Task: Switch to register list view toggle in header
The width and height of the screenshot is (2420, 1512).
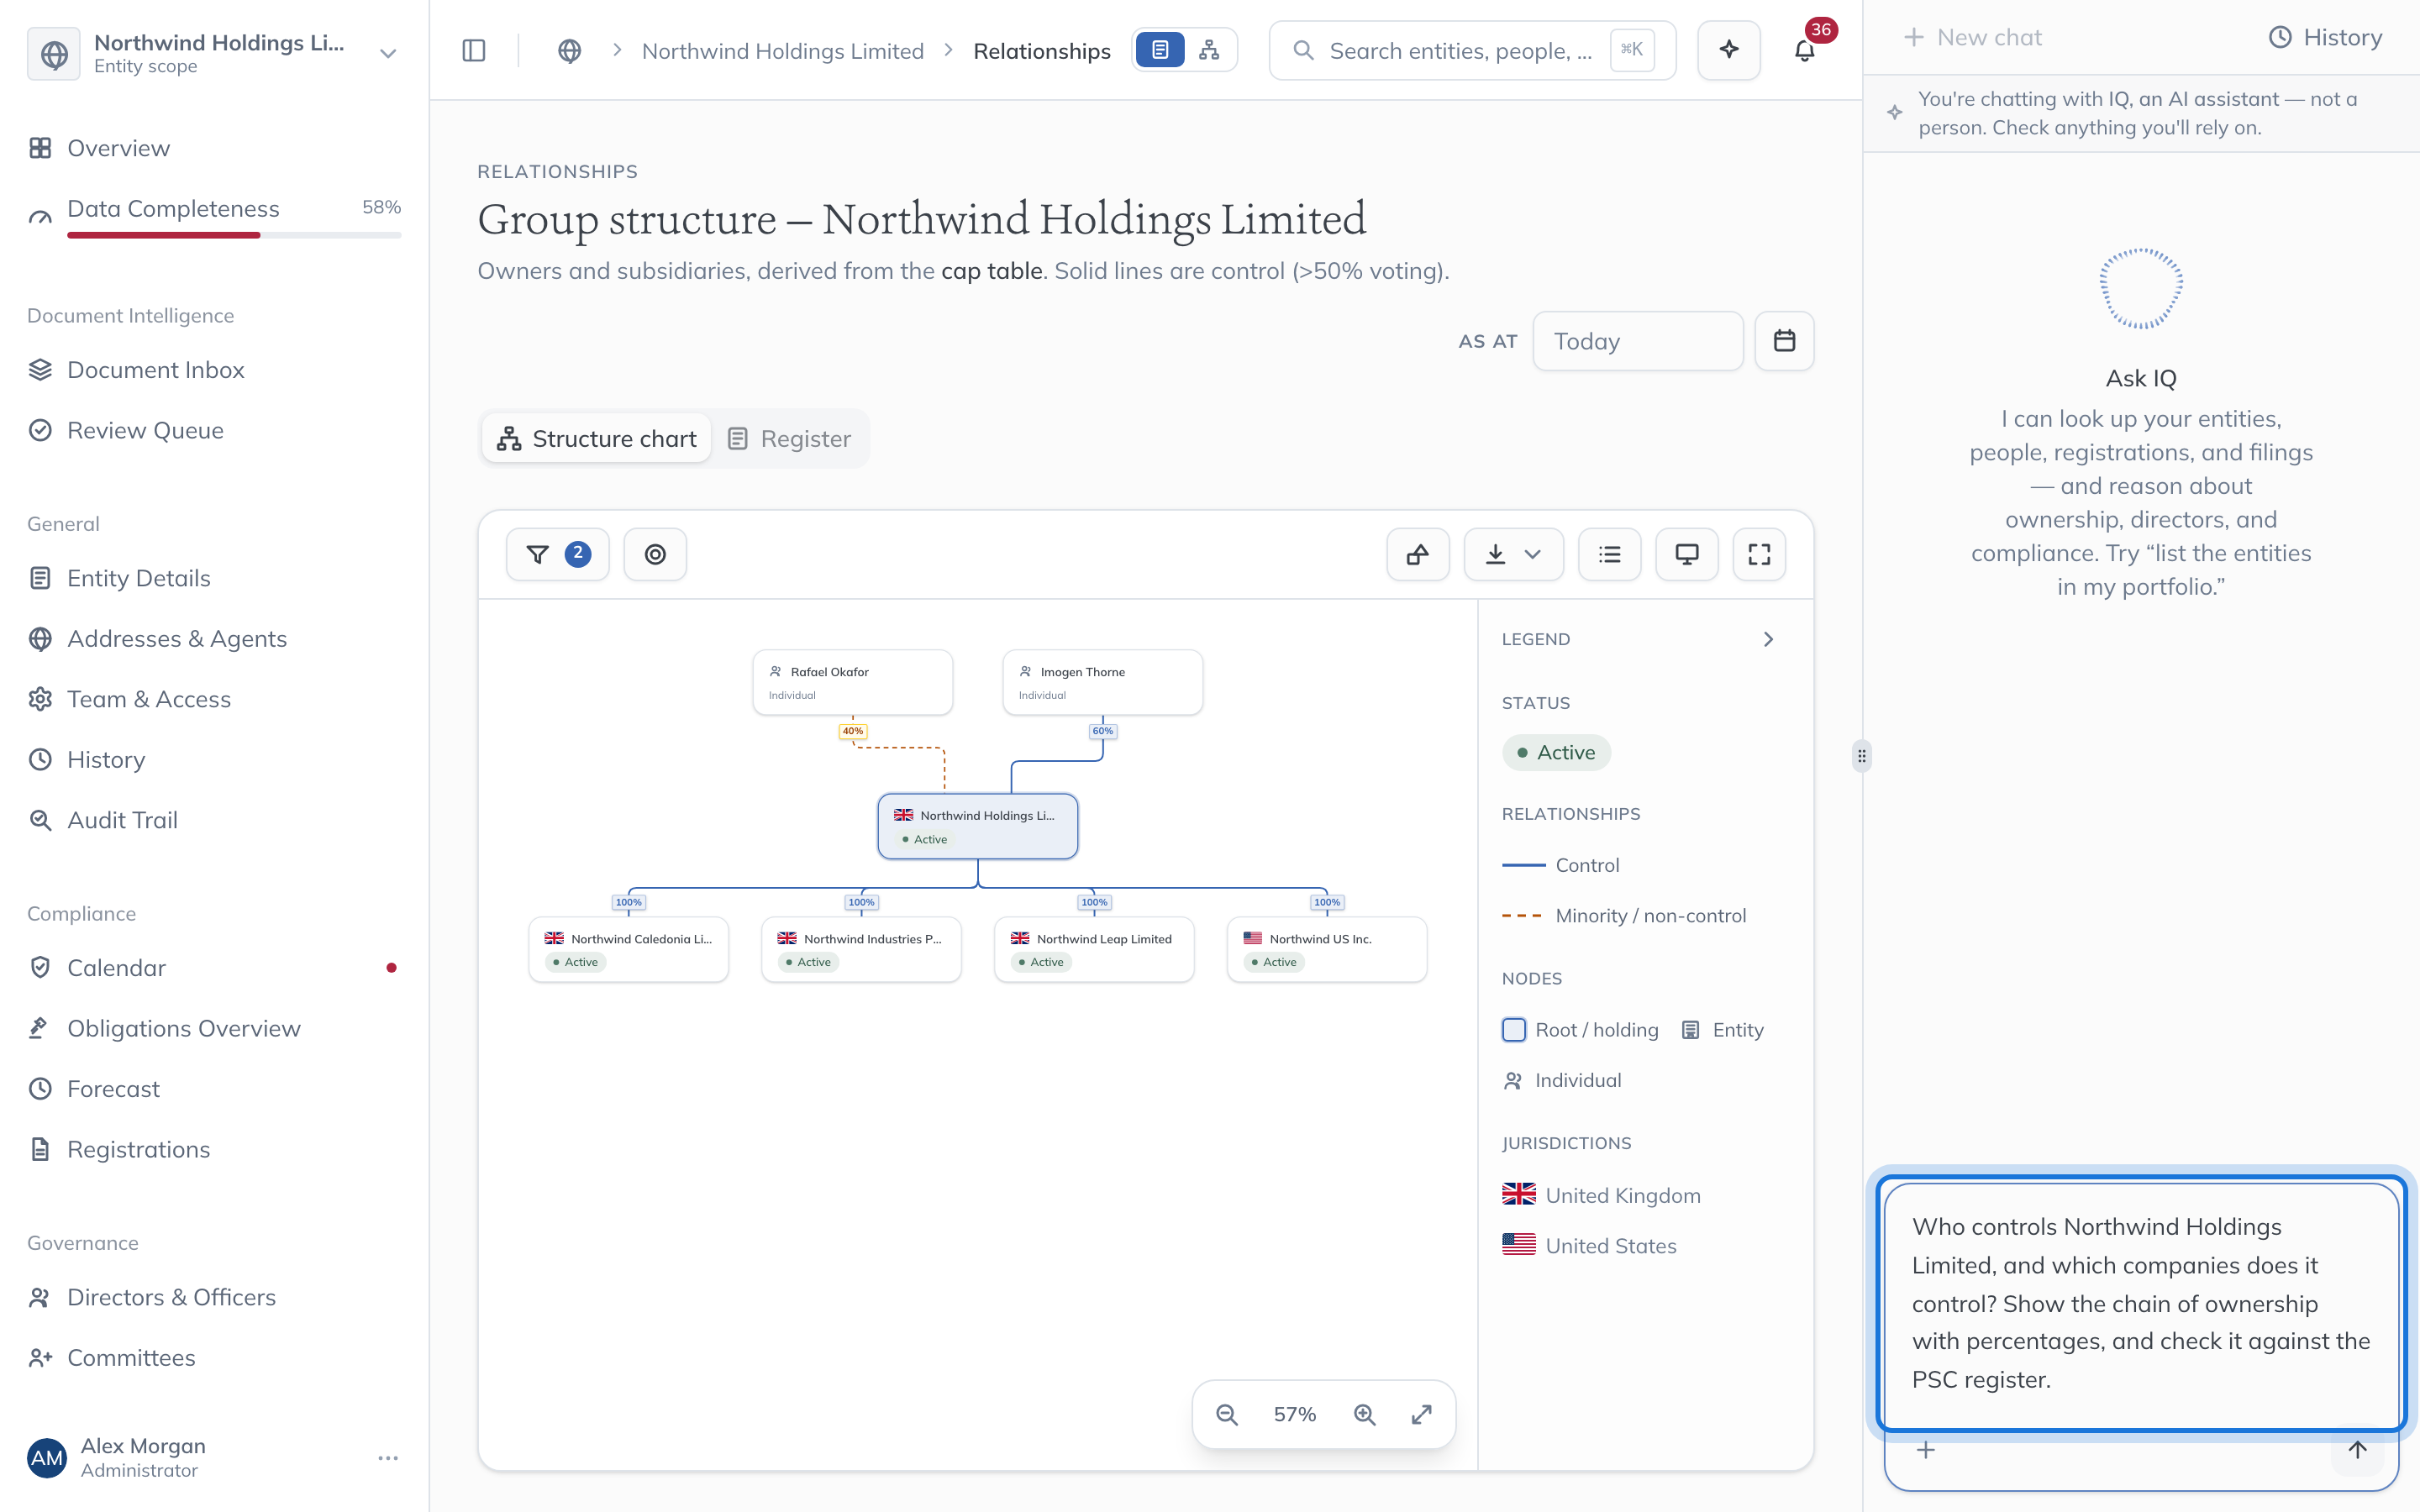Action: point(1160,50)
